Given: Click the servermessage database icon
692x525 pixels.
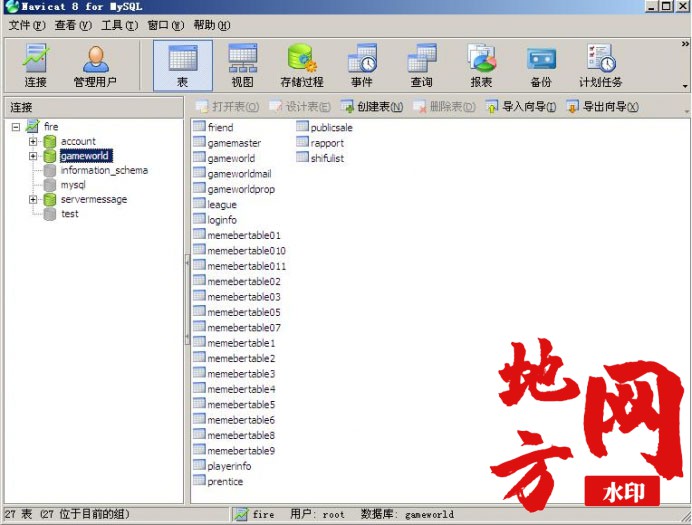Looking at the screenshot, I should pos(50,199).
